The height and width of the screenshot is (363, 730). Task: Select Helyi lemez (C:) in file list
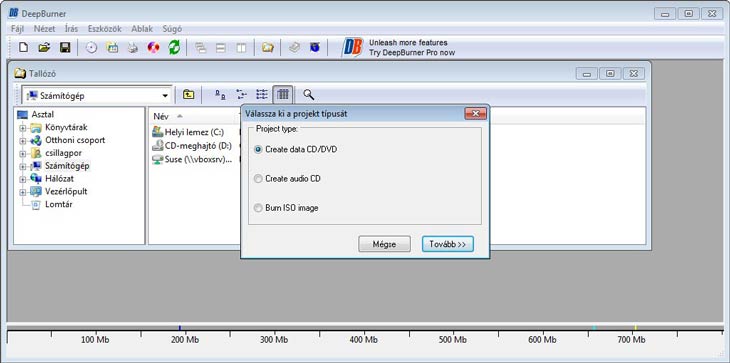click(x=188, y=132)
